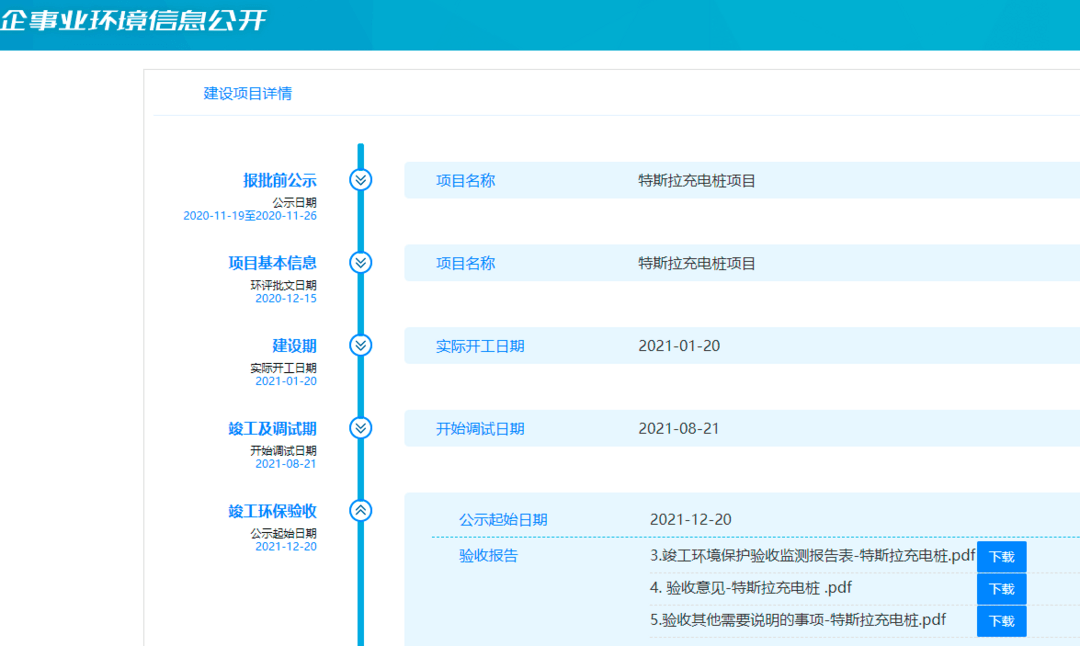Expand the 竣工及调试期 section chevron
The image size is (1080, 646).
(360, 428)
